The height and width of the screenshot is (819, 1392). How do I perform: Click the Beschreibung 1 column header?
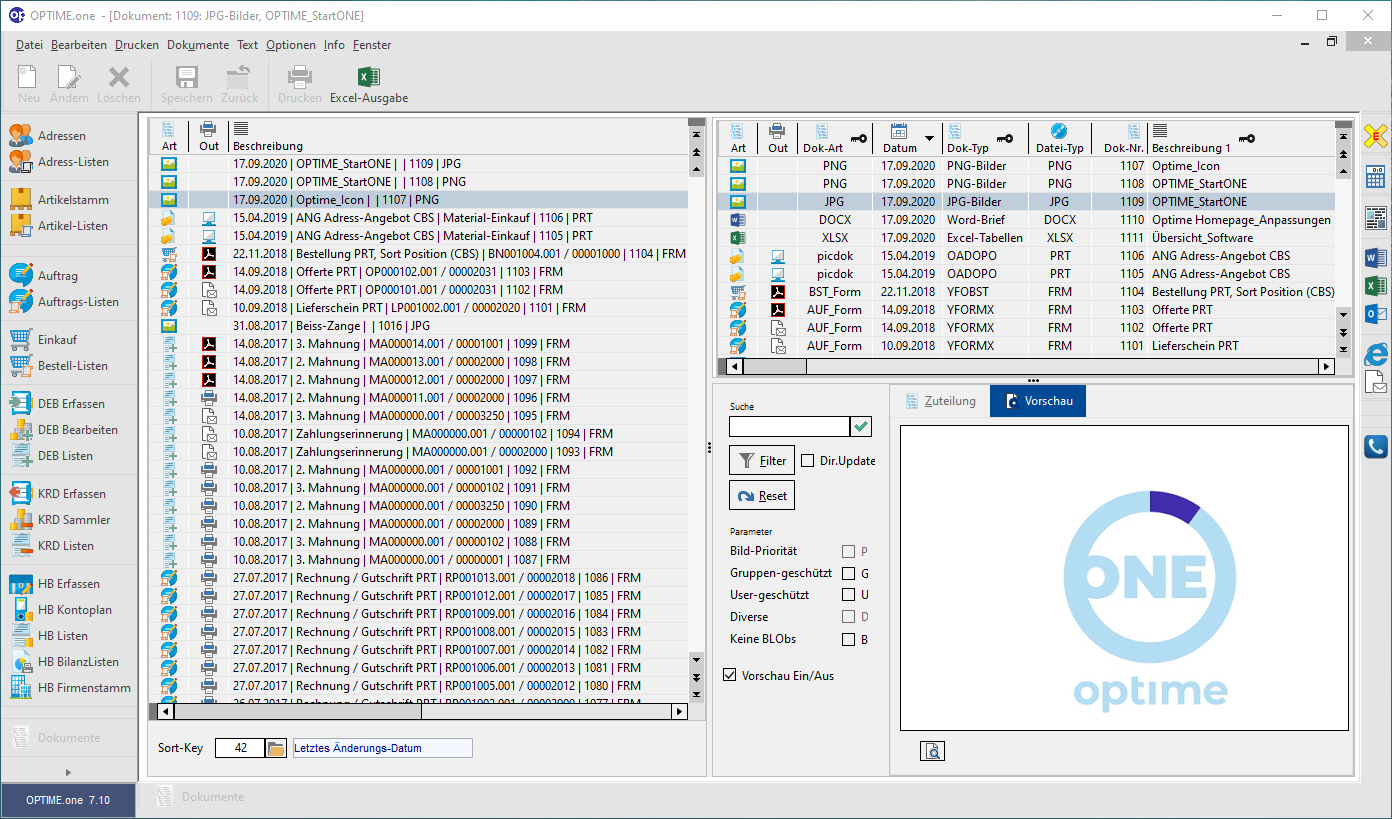pyautogui.click(x=1240, y=139)
